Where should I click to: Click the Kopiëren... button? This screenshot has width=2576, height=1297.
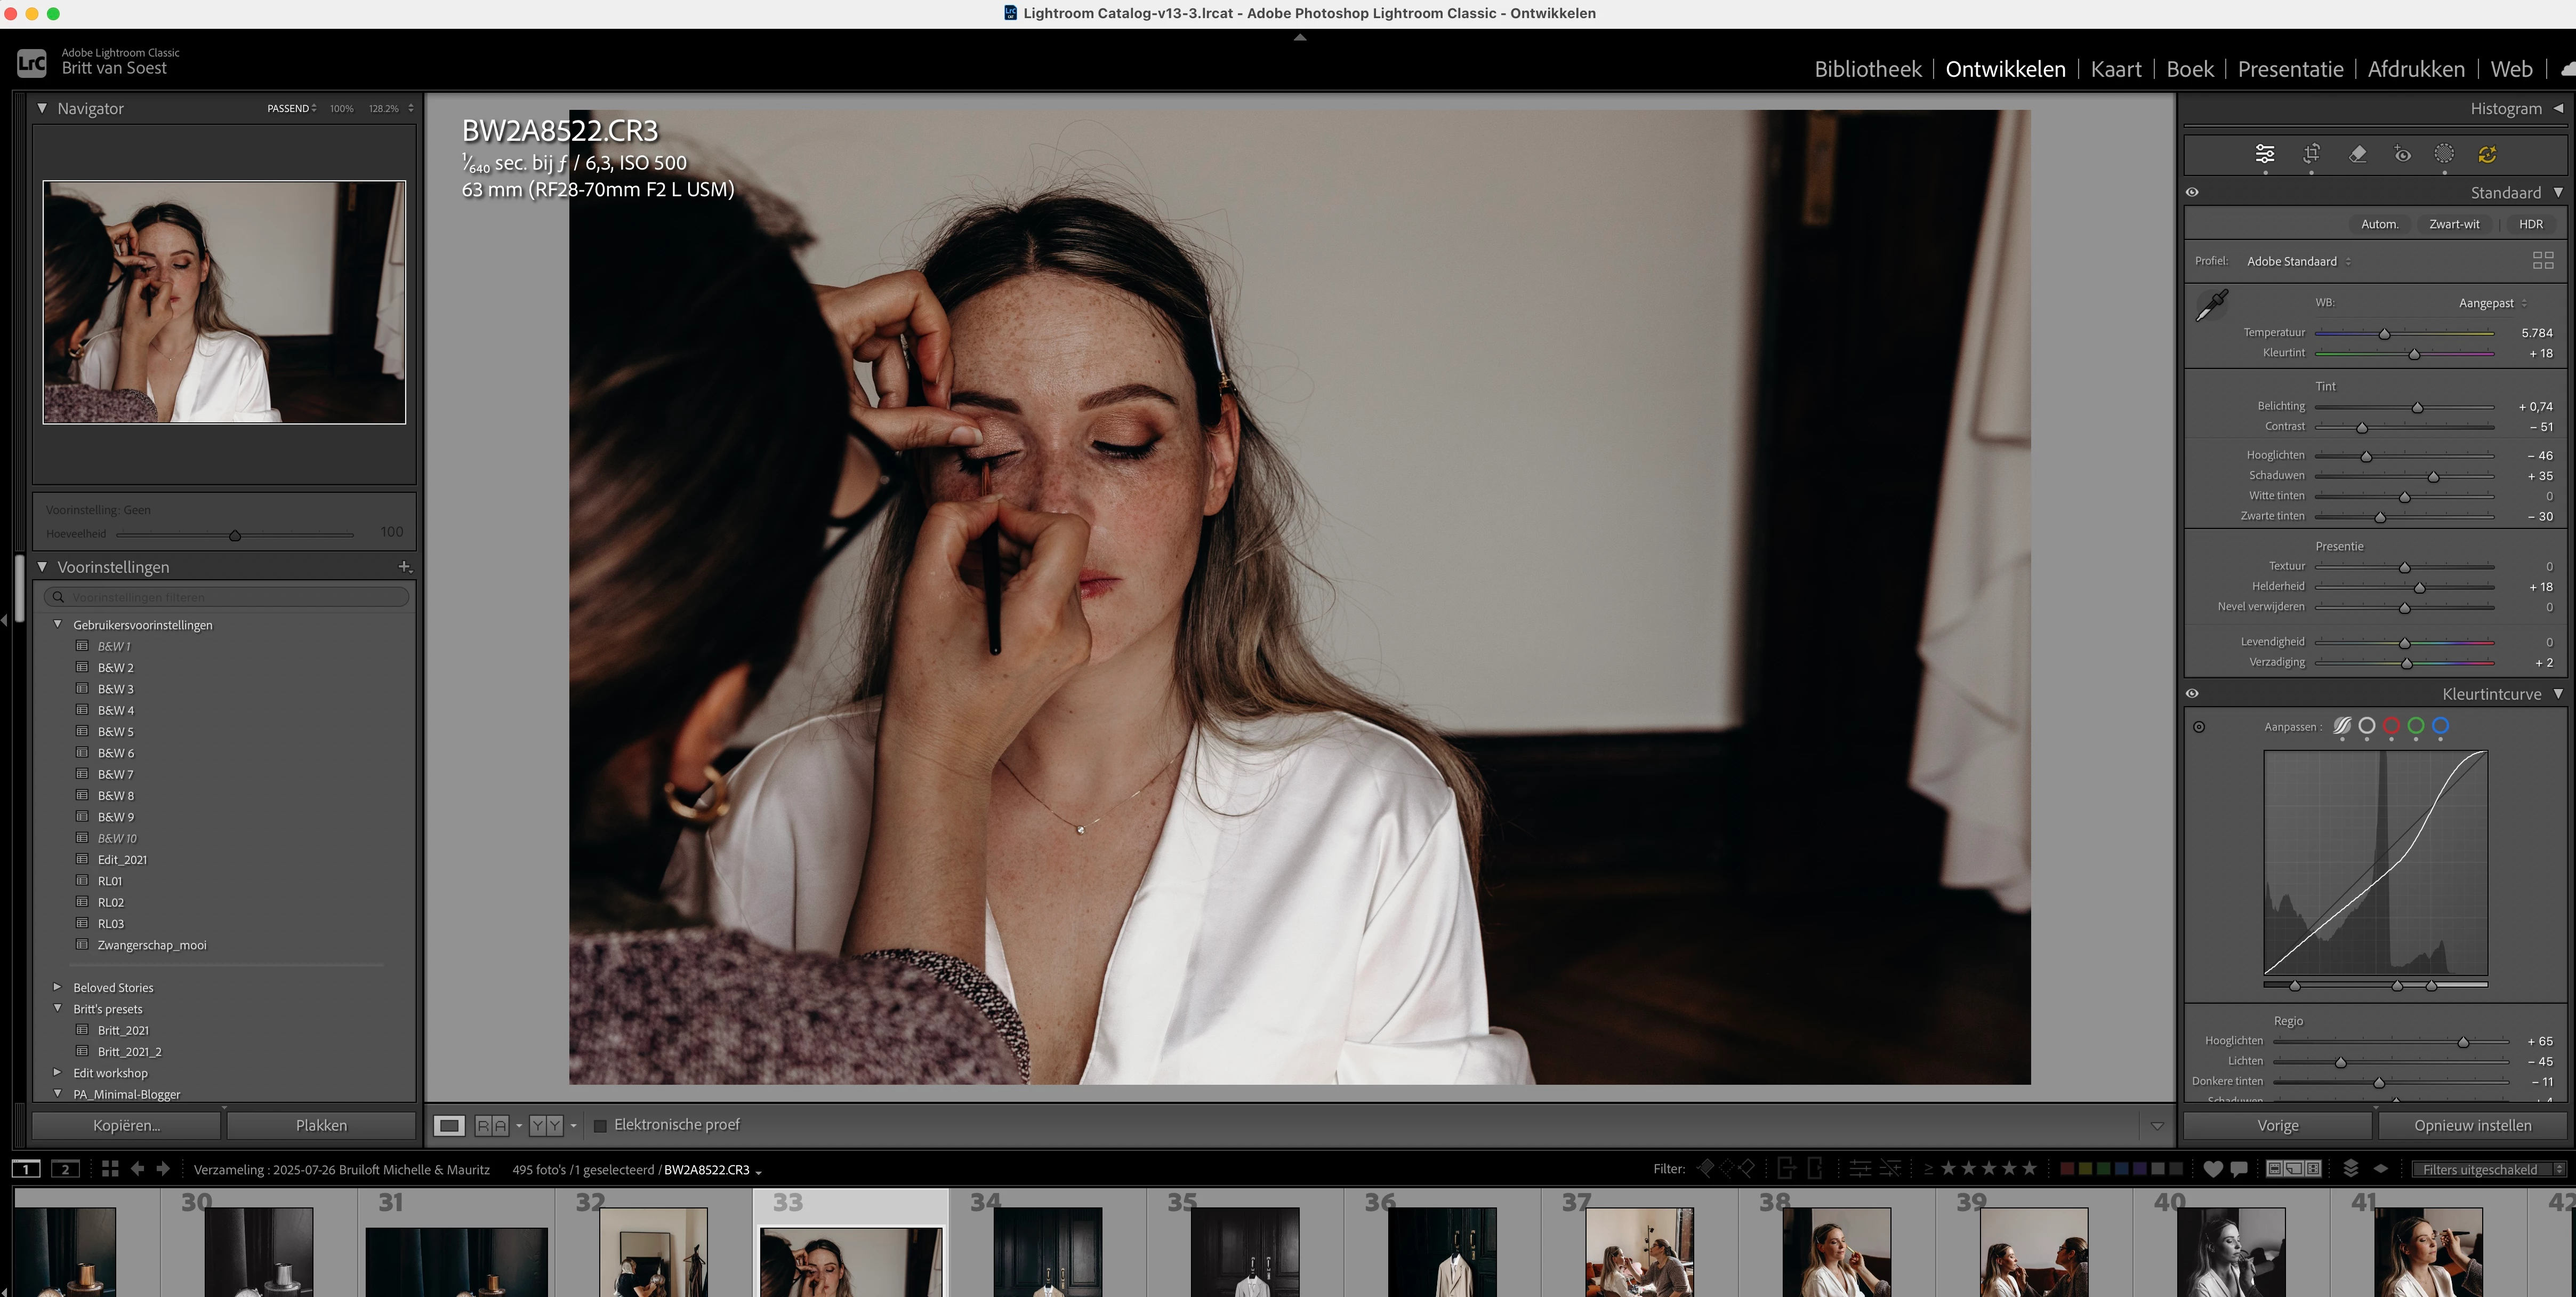point(126,1125)
